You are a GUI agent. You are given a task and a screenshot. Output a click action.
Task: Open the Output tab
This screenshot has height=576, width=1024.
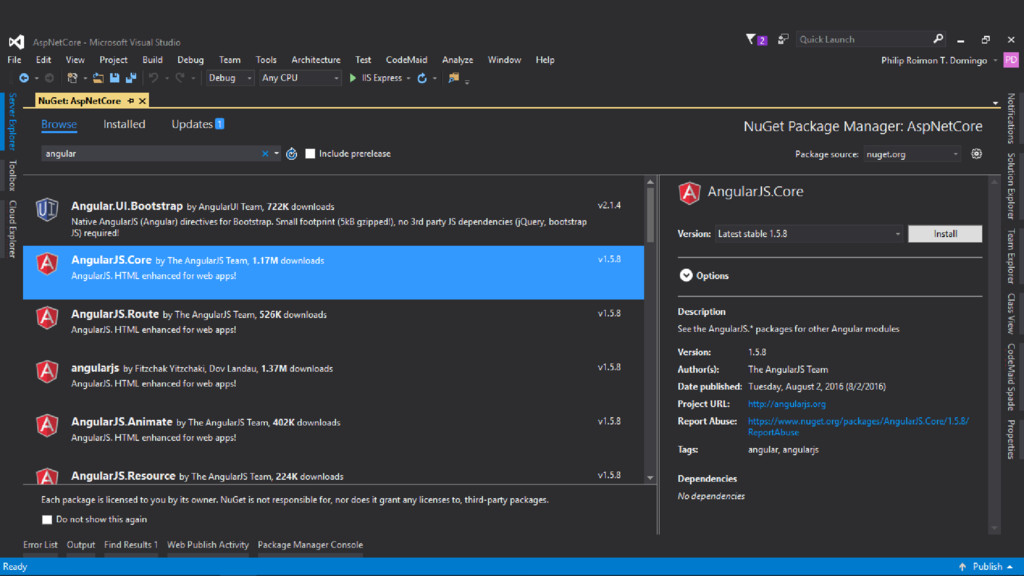pos(81,545)
